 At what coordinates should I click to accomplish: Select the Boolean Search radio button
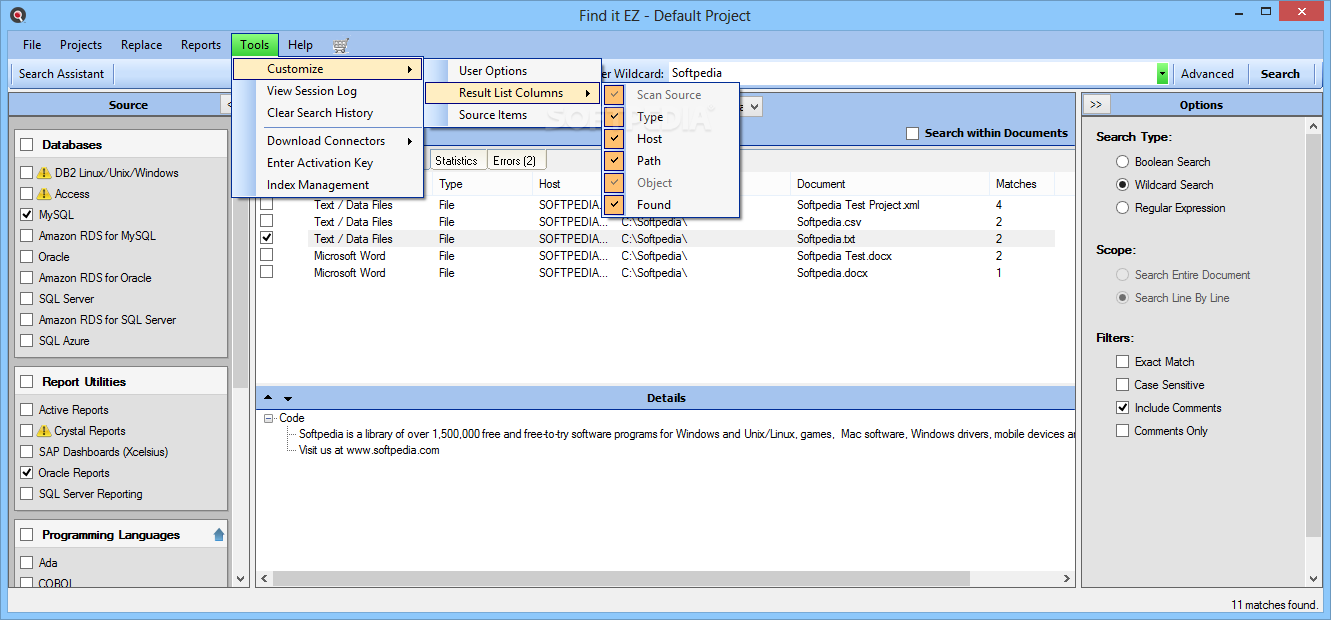[1123, 162]
